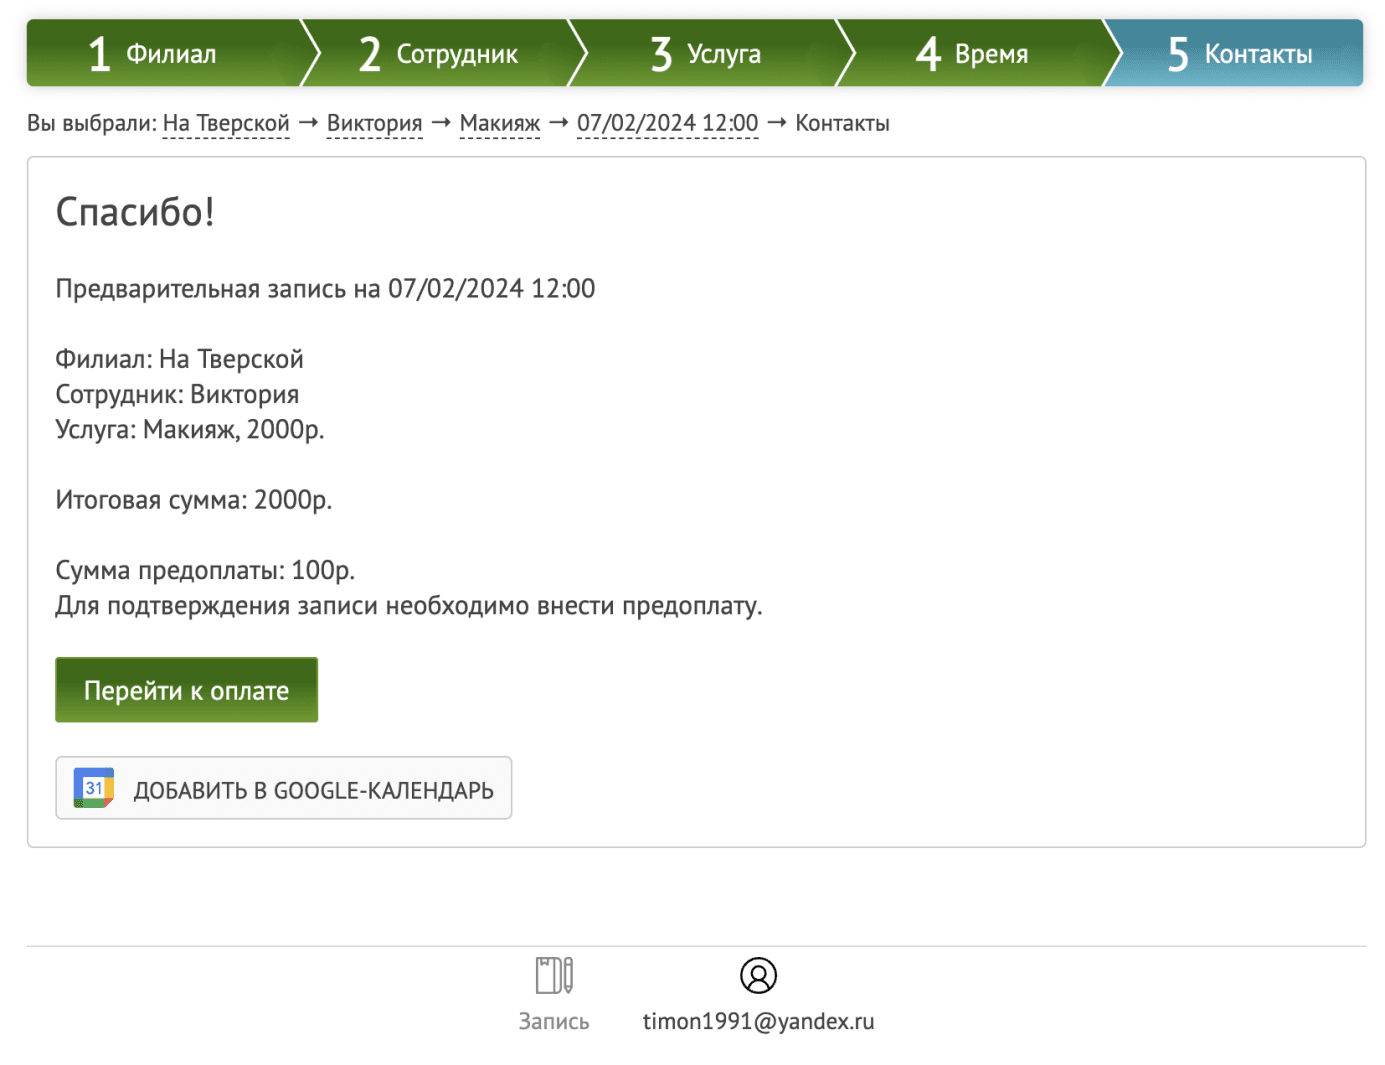Click the Спасибо confirmation heading
Viewport: 1385px width, 1065px height.
[x=134, y=212]
